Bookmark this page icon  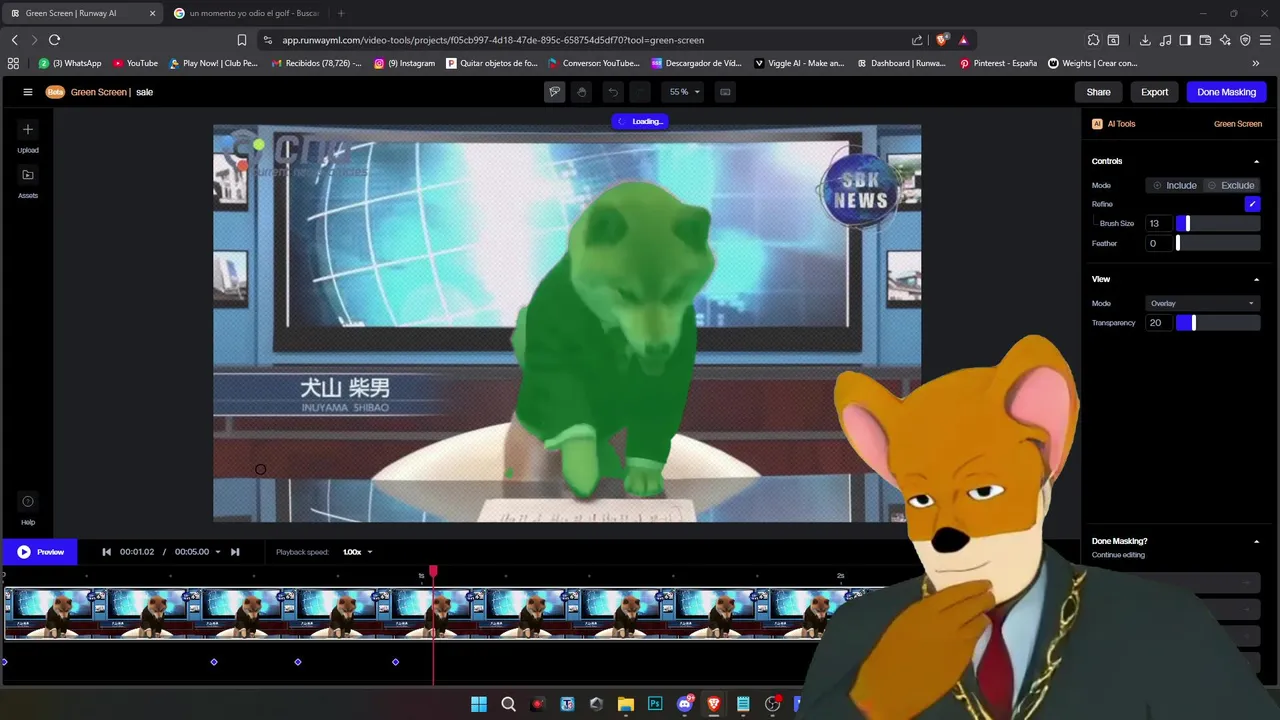click(242, 40)
